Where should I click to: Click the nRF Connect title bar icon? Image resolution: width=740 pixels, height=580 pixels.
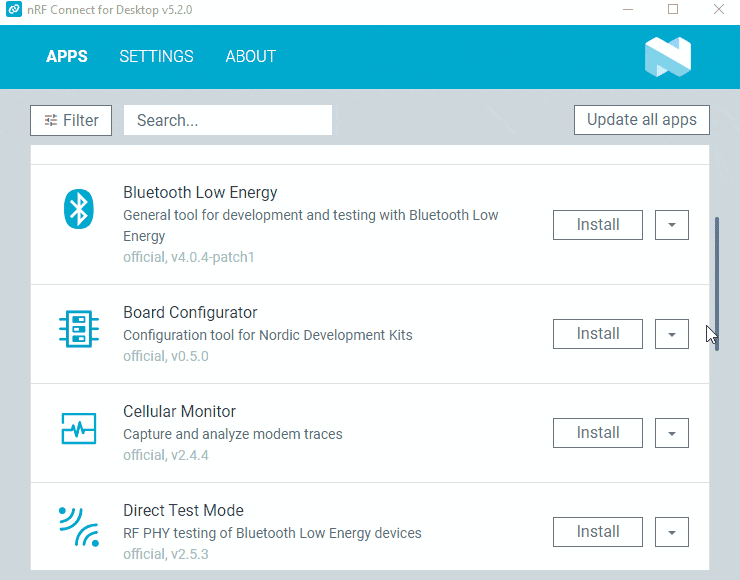pos(14,9)
